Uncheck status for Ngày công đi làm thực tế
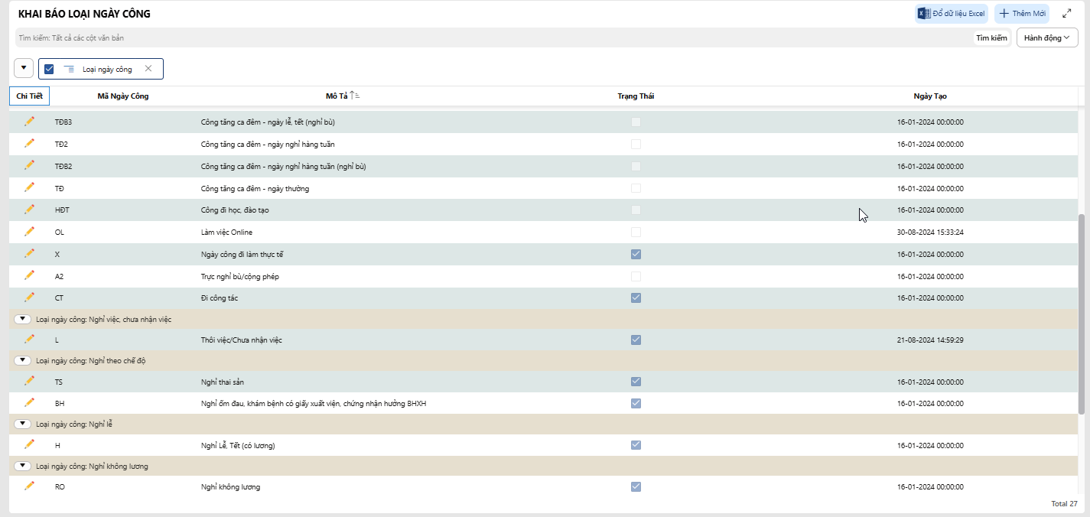Image resolution: width=1090 pixels, height=517 pixels. pyautogui.click(x=635, y=254)
